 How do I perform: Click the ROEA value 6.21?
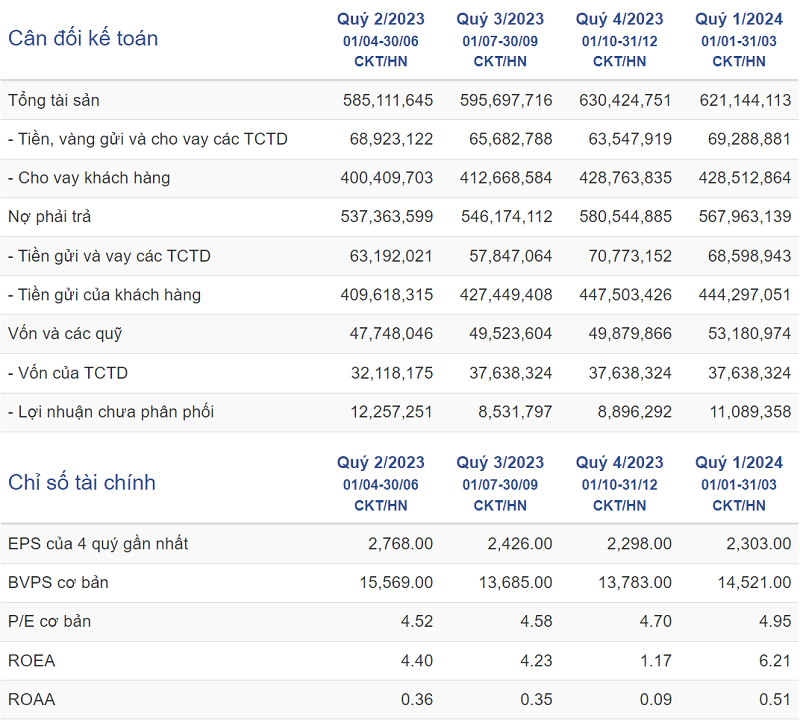(x=776, y=661)
